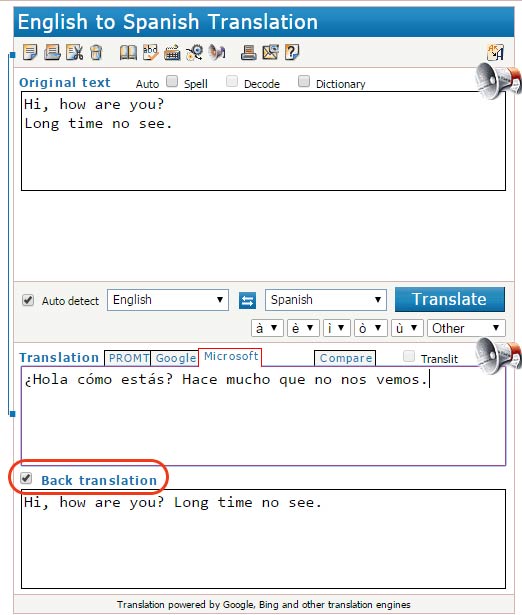Switch to the Google translation tab
Image resolution: width=522 pixels, height=615 pixels.
[175, 358]
